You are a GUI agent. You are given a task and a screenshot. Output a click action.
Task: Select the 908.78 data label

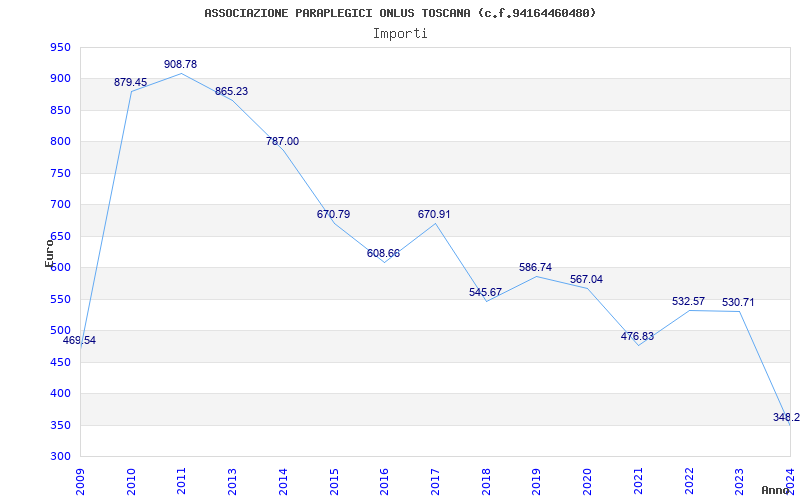tap(180, 65)
